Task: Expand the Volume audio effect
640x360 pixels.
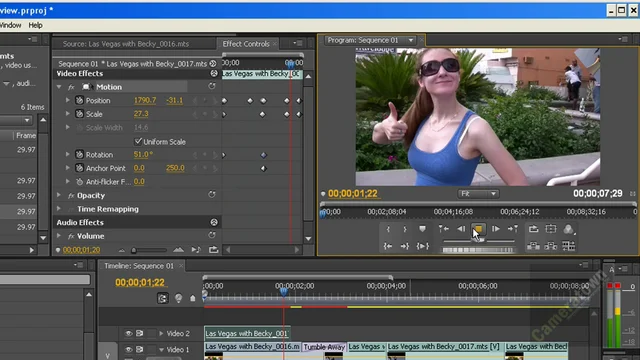Action: 59,236
